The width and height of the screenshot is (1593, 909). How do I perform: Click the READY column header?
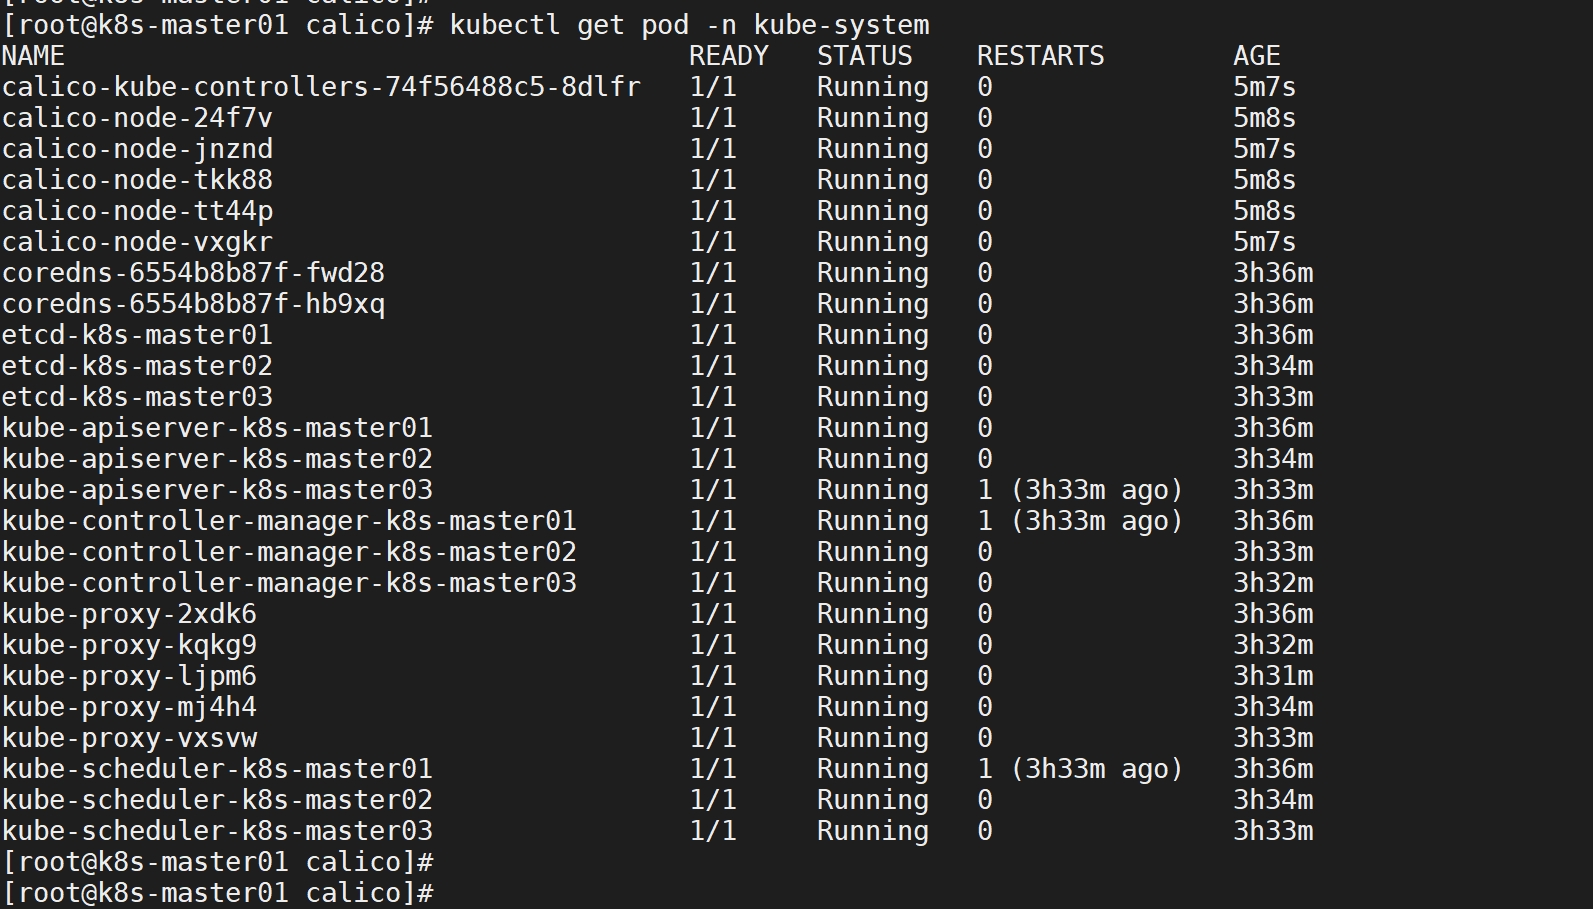click(x=729, y=56)
